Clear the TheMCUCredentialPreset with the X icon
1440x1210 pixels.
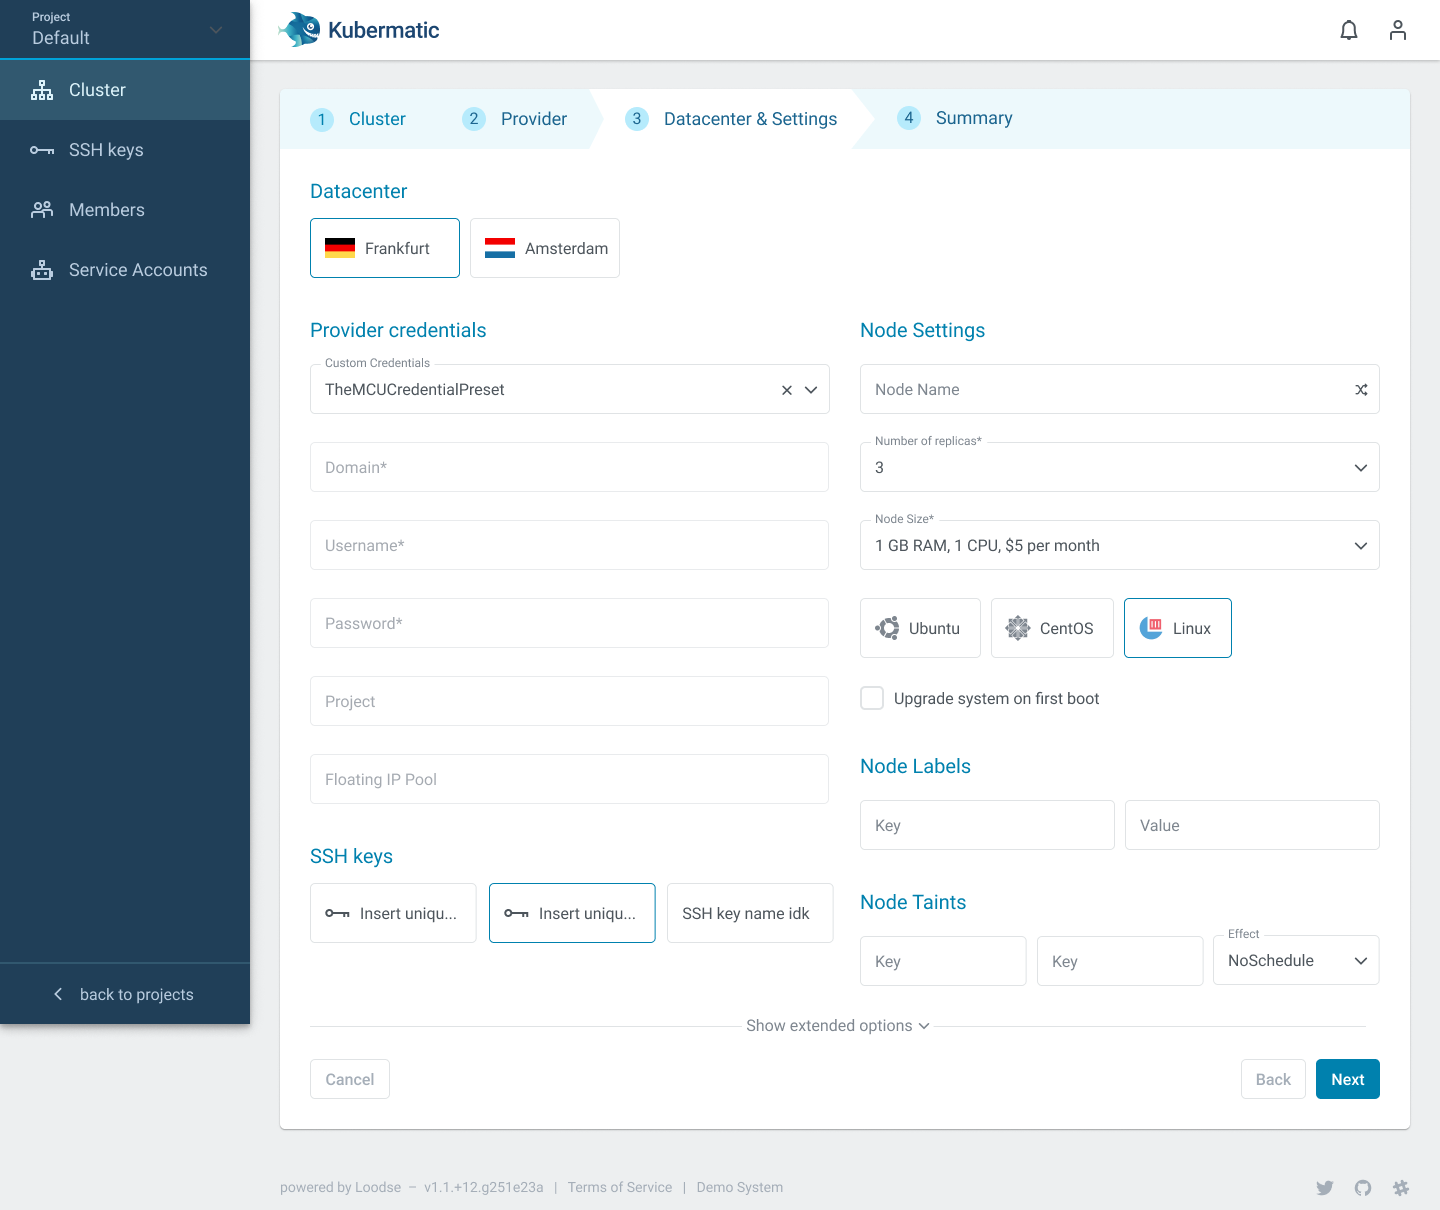pos(786,390)
